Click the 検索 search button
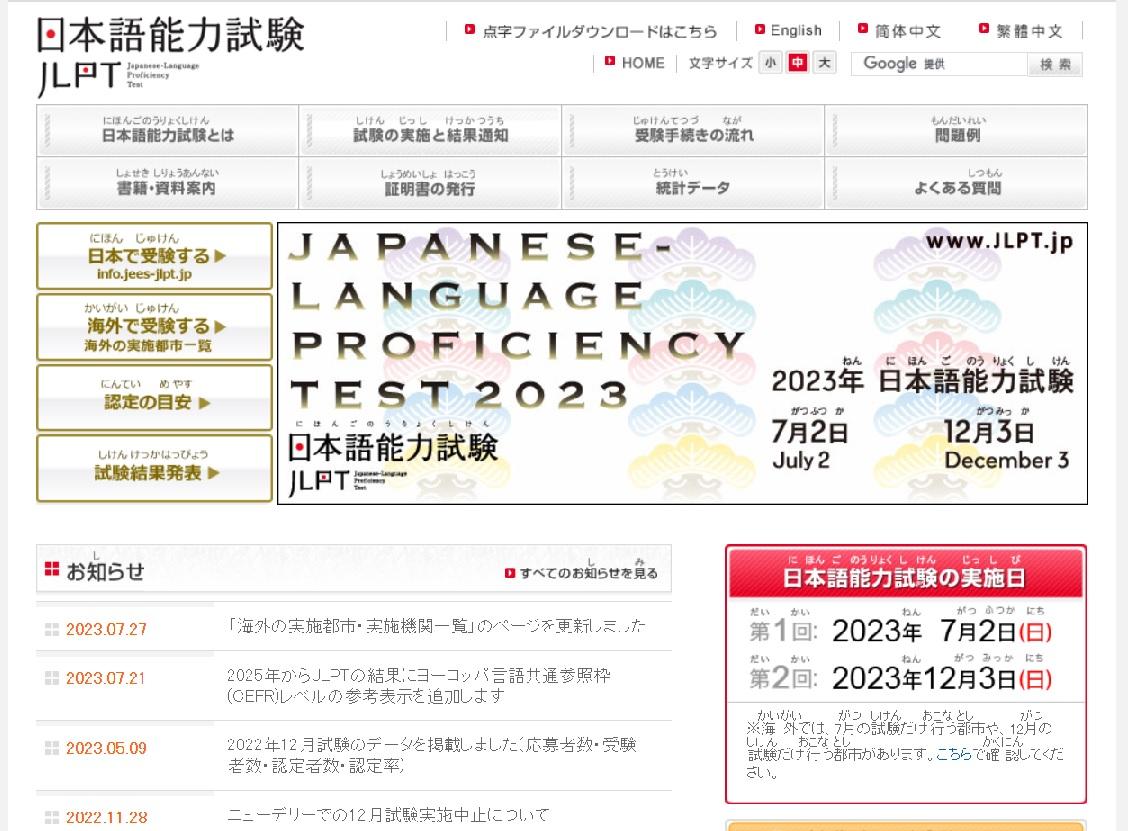The width and height of the screenshot is (1128, 831). (1055, 65)
